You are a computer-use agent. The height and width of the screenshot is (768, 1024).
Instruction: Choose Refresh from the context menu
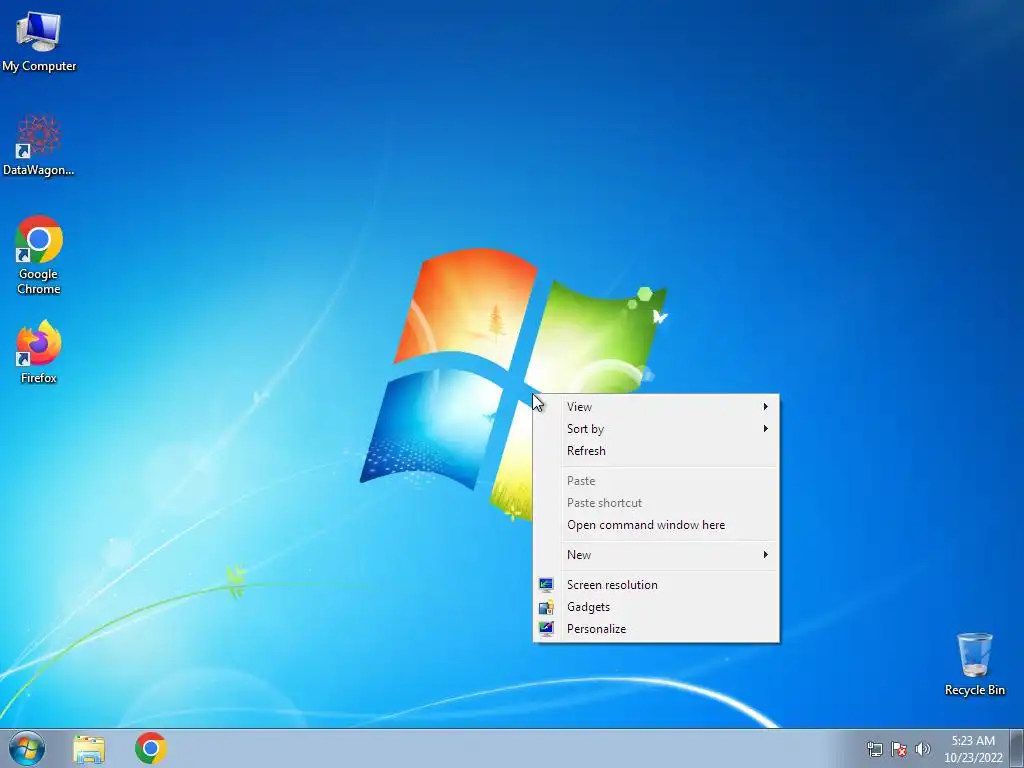tap(656, 451)
